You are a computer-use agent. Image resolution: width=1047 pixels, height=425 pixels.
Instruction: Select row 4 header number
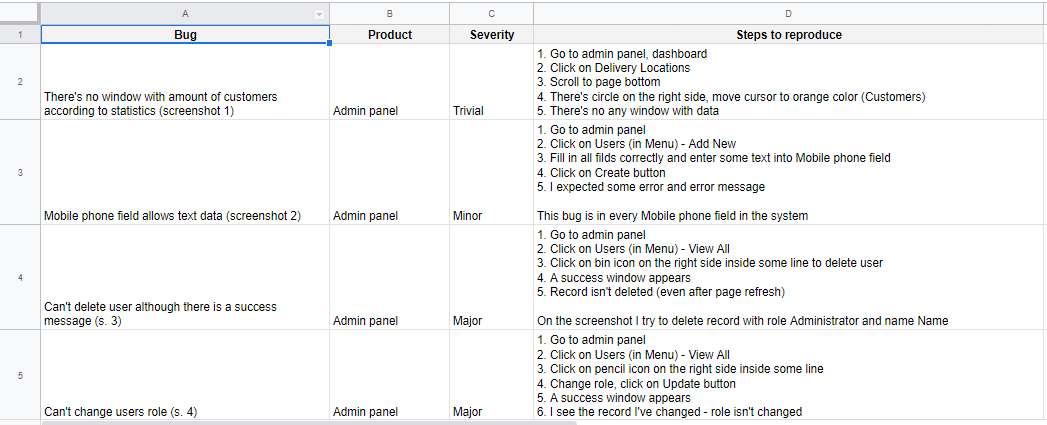19,277
